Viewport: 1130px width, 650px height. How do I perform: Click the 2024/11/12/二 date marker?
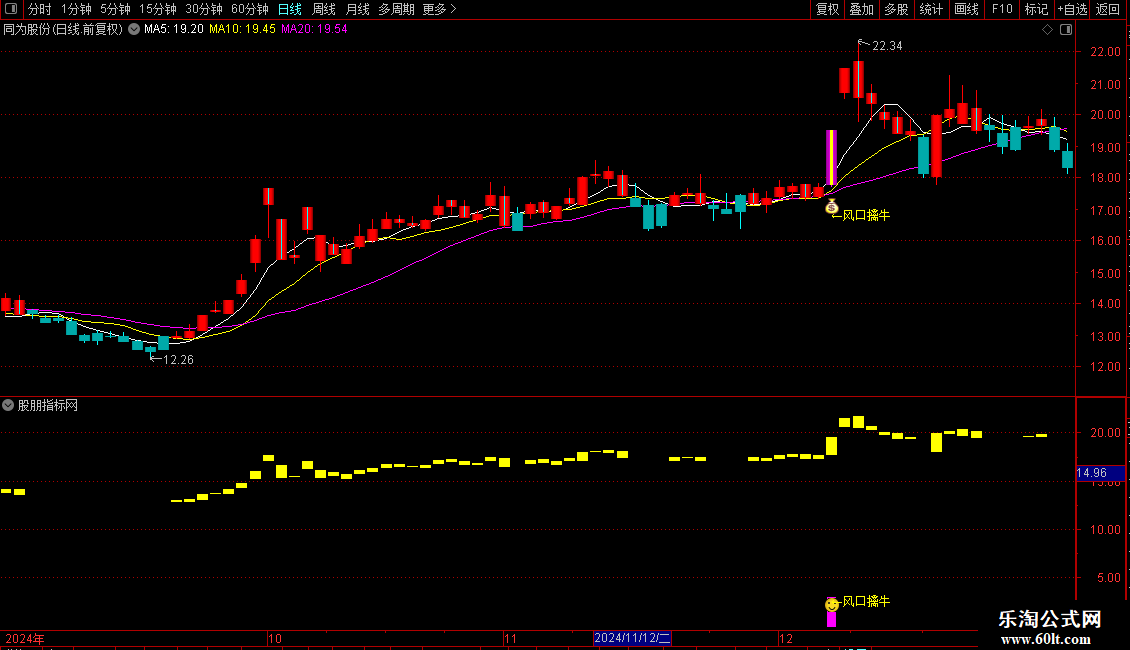632,638
